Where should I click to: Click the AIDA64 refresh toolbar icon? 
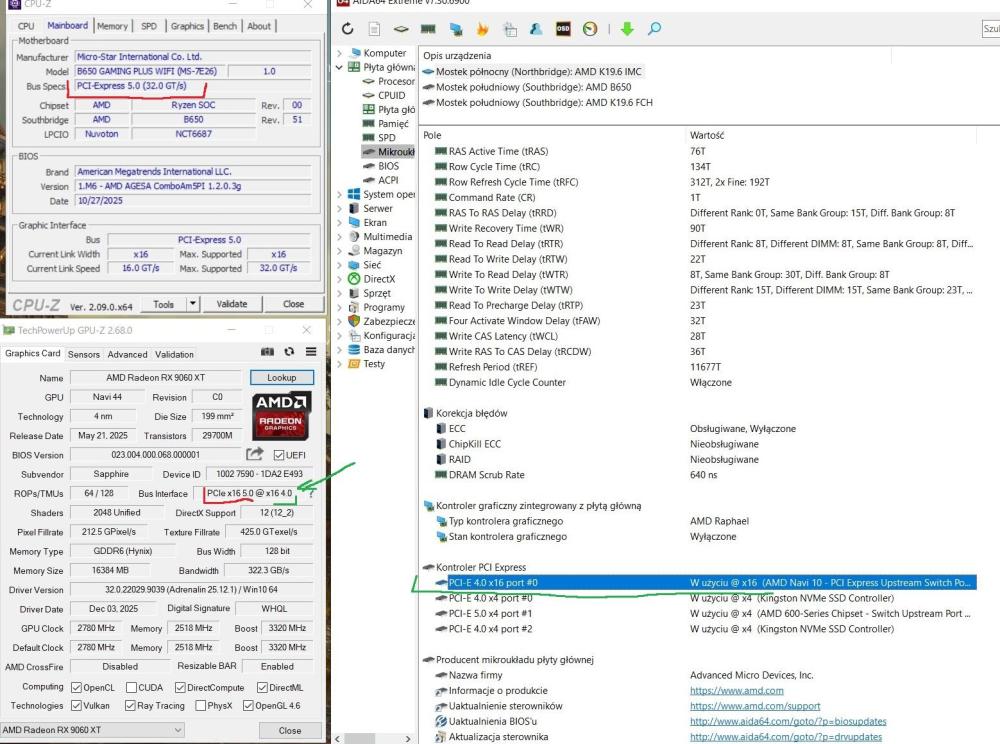[347, 29]
